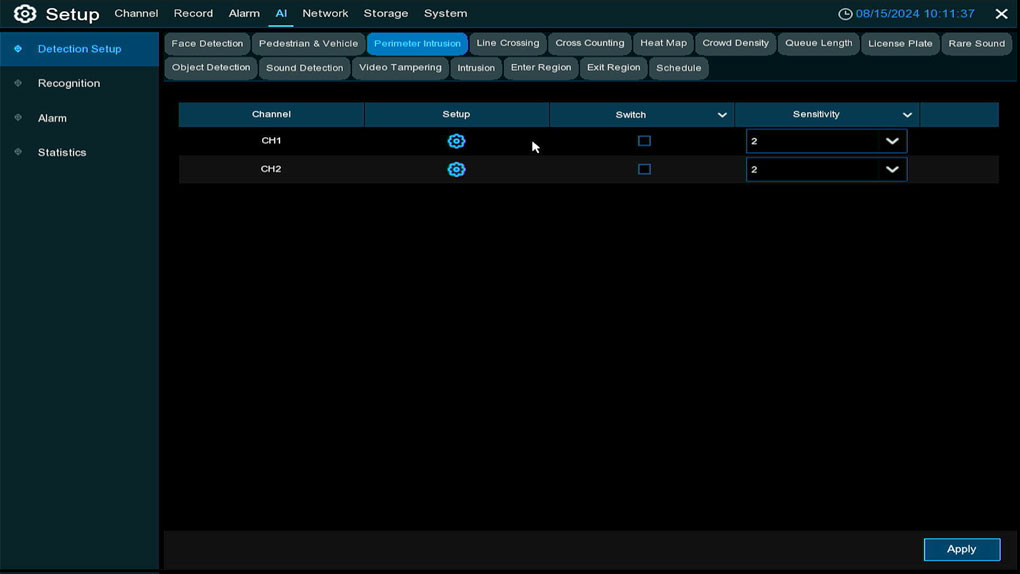The height and width of the screenshot is (574, 1020).
Task: Click the Setup gear icon in the title bar
Action: point(25,14)
